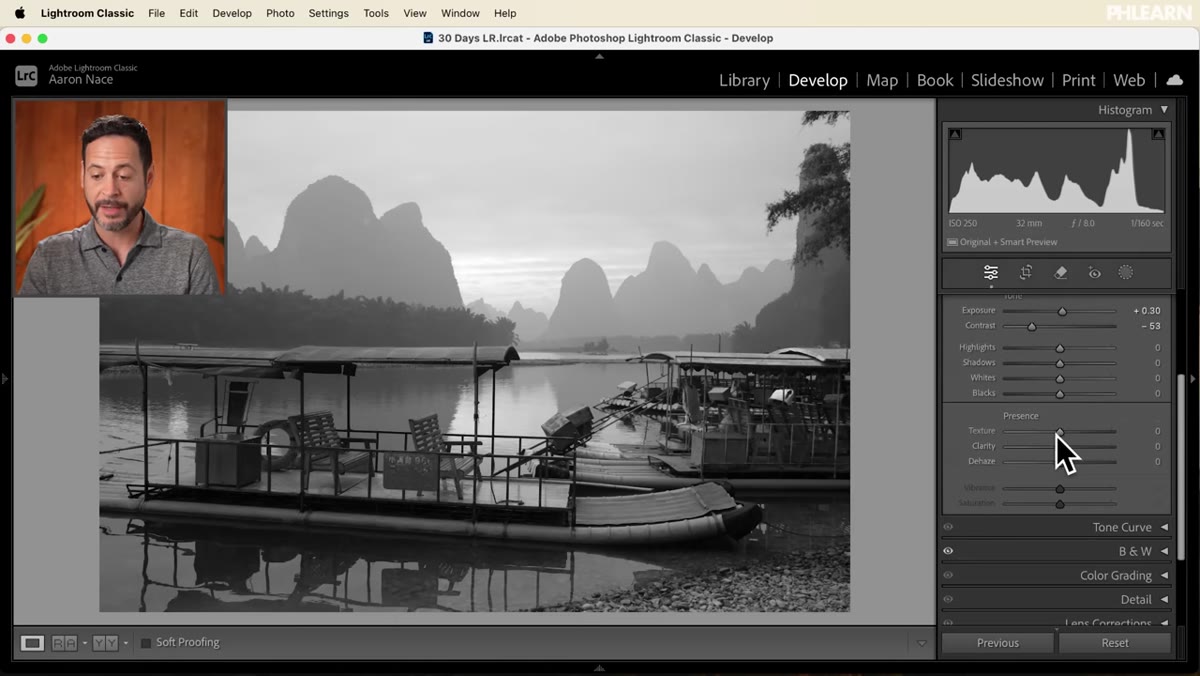This screenshot has height=676, width=1200.
Task: Expand the B & W panel
Action: (1164, 551)
